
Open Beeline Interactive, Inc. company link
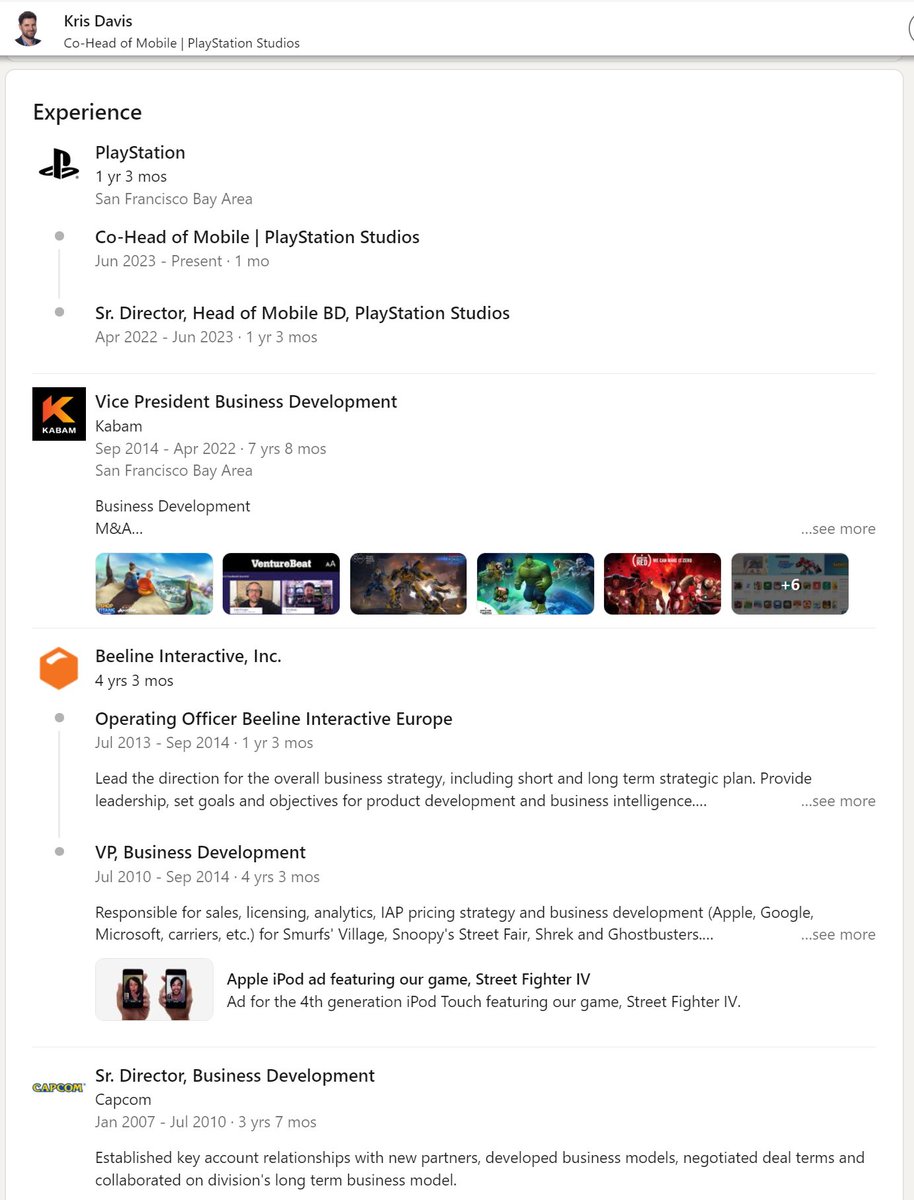click(188, 657)
